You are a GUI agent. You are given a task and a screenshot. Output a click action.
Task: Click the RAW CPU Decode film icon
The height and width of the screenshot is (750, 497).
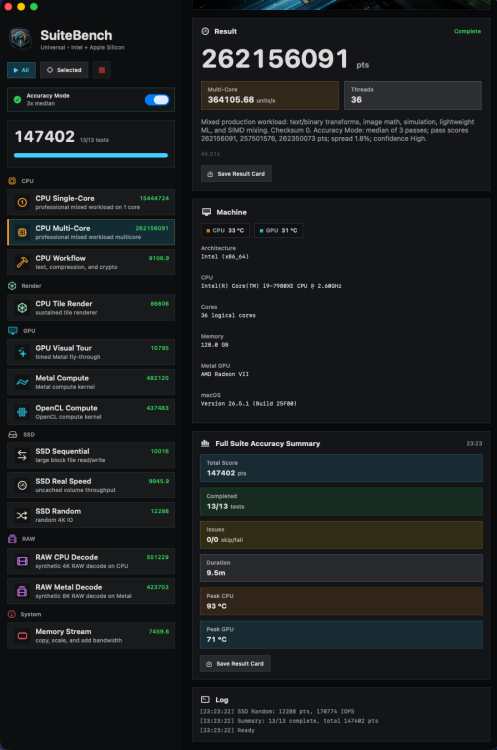pos(22,561)
